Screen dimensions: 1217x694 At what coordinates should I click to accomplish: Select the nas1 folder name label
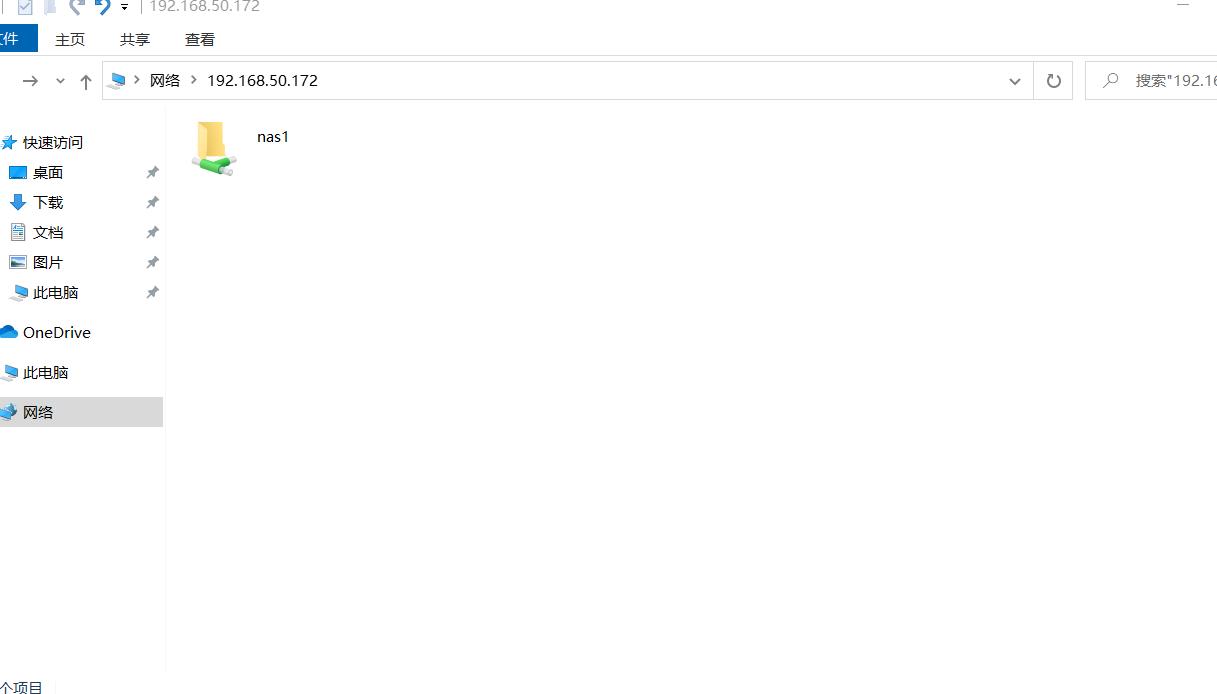coord(273,137)
